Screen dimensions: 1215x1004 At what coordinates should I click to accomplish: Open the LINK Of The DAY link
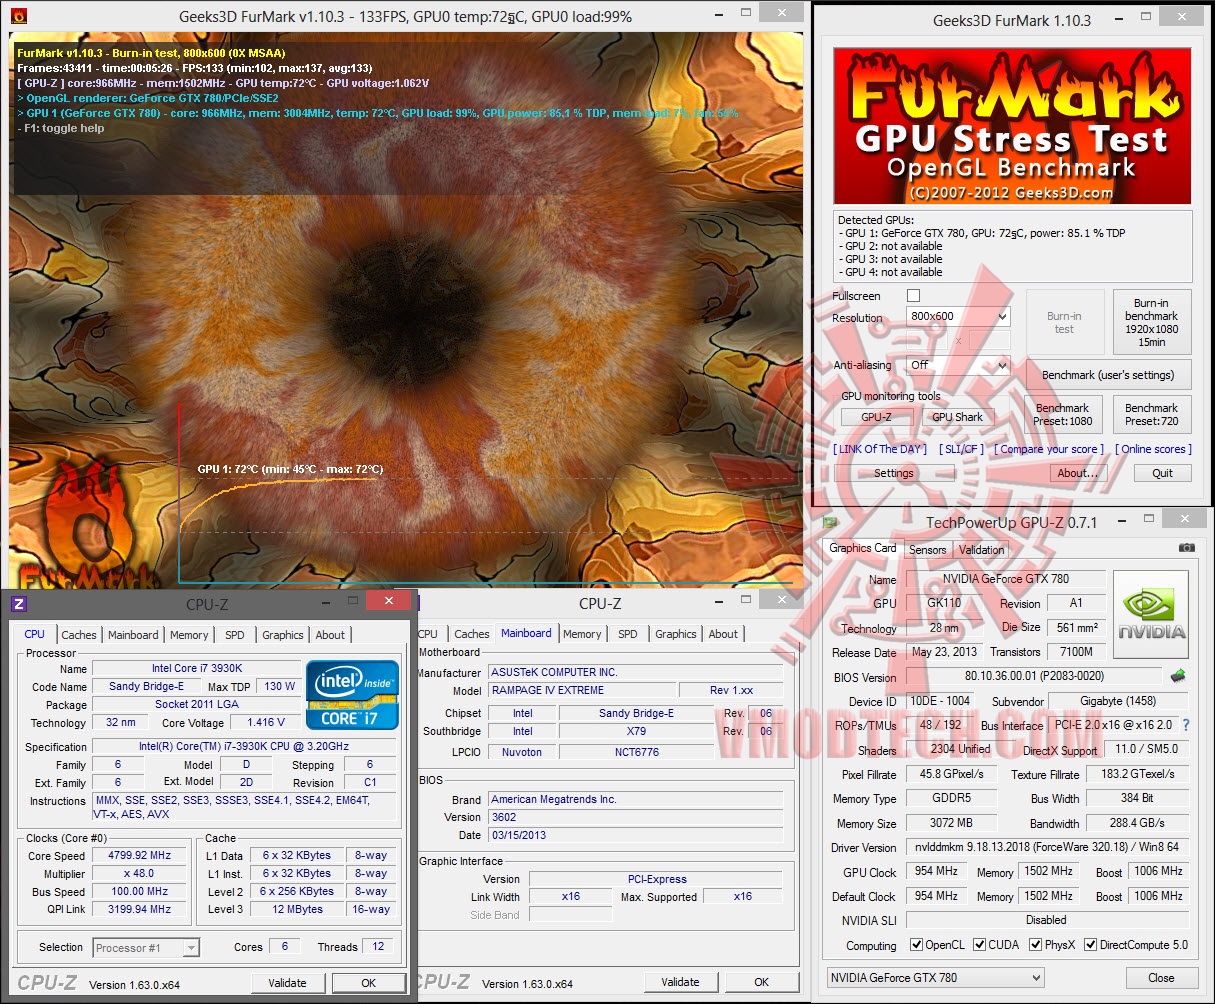tap(880, 449)
